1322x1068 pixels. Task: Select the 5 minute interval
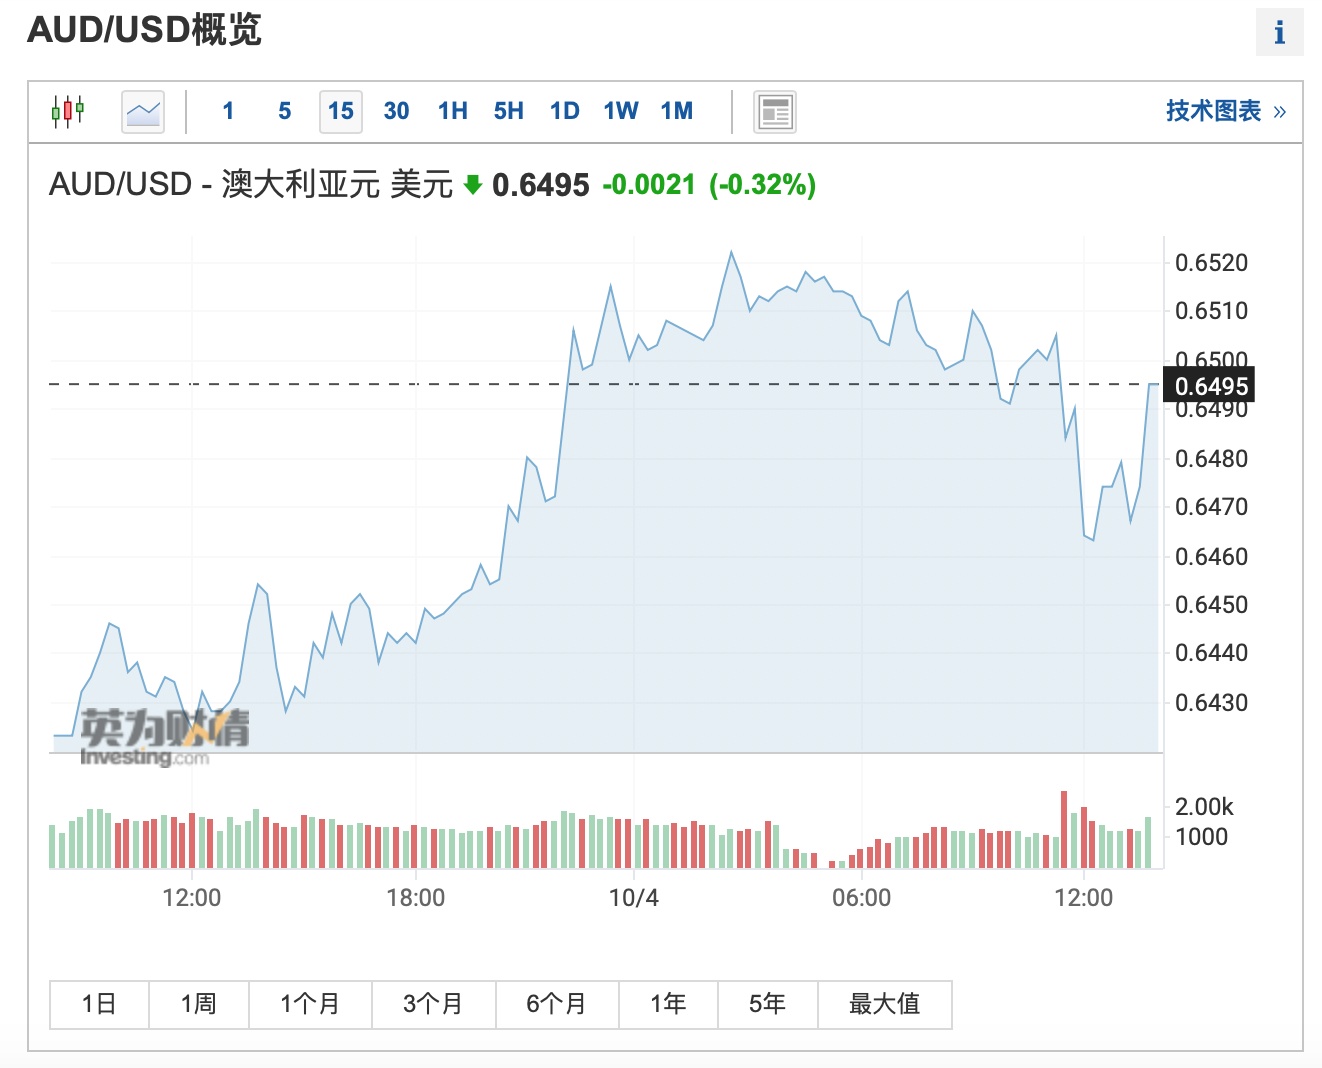[x=285, y=111]
